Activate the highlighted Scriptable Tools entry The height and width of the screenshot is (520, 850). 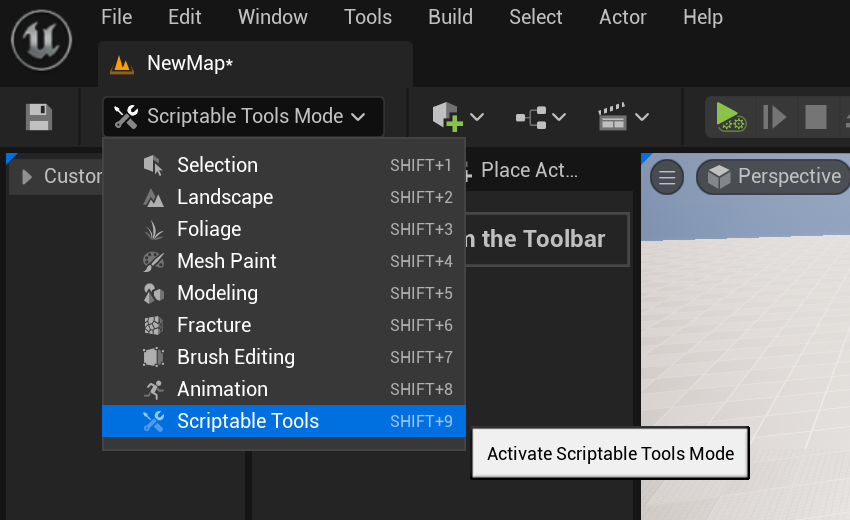point(248,421)
